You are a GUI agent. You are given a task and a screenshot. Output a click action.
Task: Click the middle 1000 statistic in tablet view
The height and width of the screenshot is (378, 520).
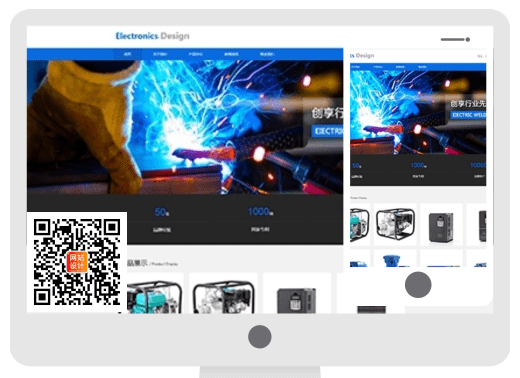[x=418, y=165]
